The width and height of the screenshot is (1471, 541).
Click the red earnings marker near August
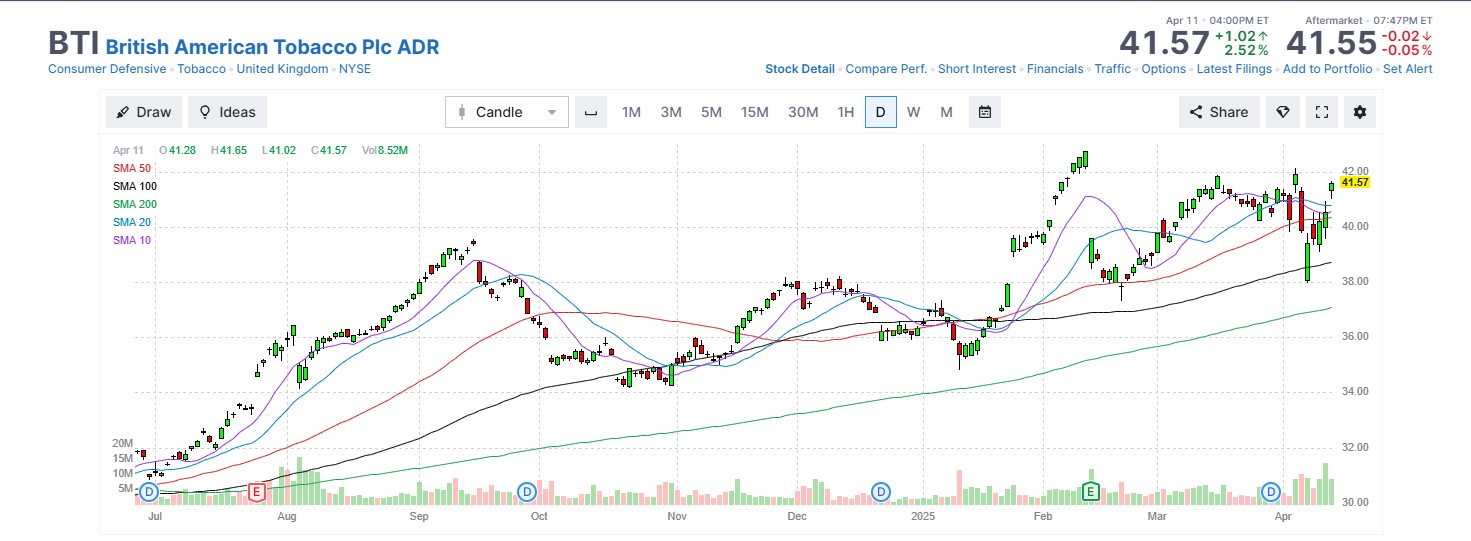point(257,491)
